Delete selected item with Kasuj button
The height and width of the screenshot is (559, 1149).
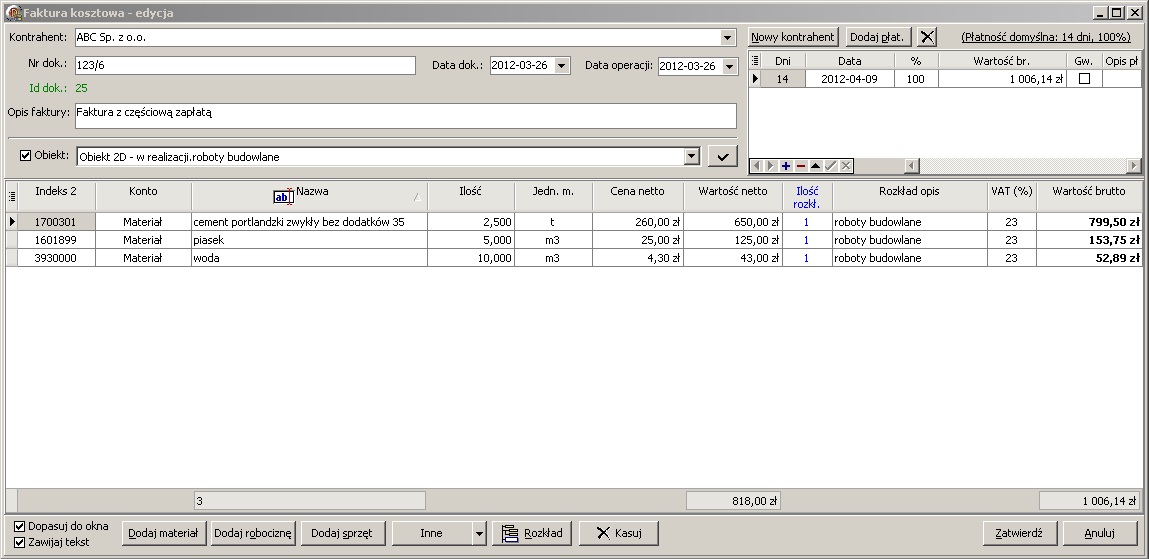pos(618,533)
